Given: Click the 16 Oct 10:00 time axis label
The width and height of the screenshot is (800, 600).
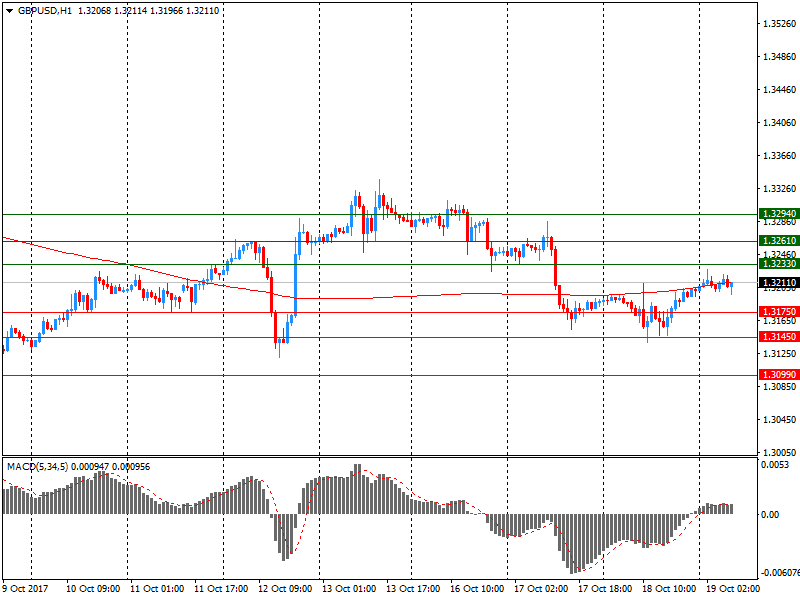Looking at the screenshot, I should pos(477,589).
